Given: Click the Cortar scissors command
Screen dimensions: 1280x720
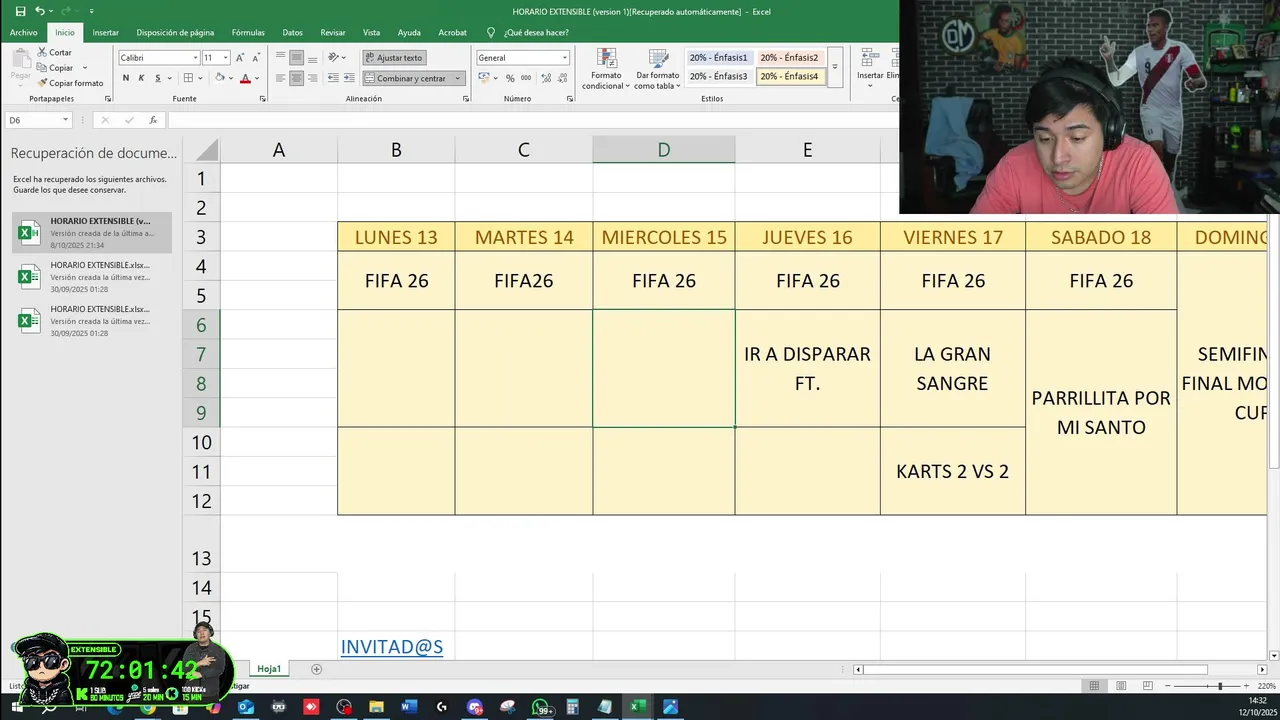Looking at the screenshot, I should [55, 52].
